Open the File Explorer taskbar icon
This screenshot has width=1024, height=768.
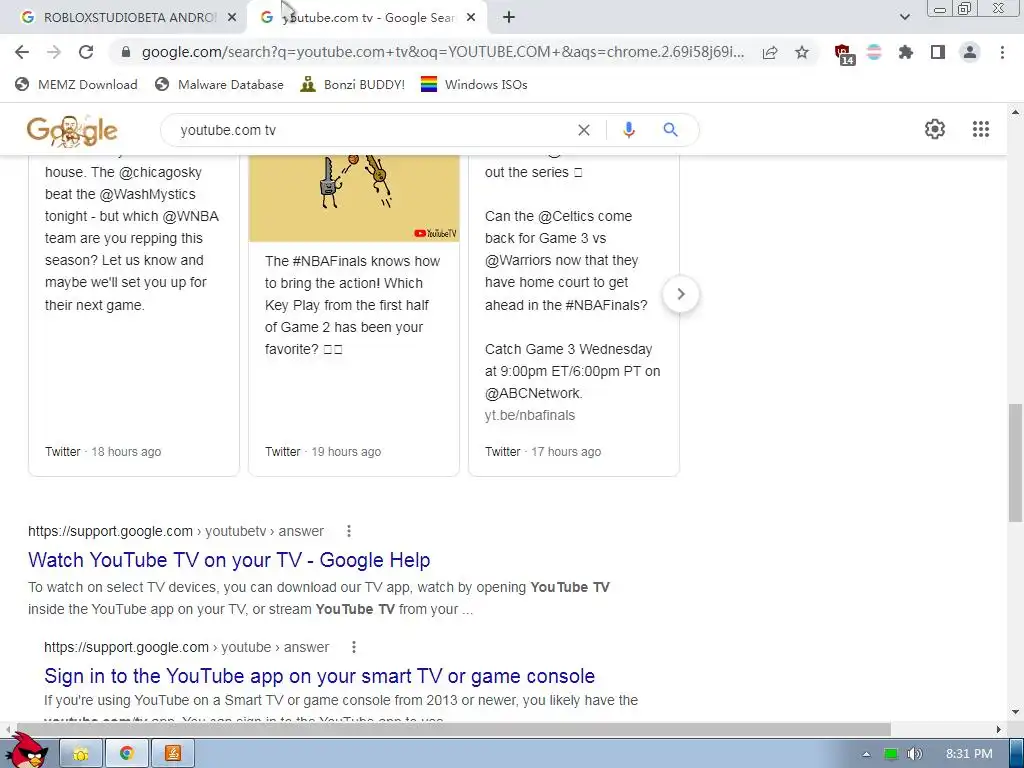pos(81,754)
